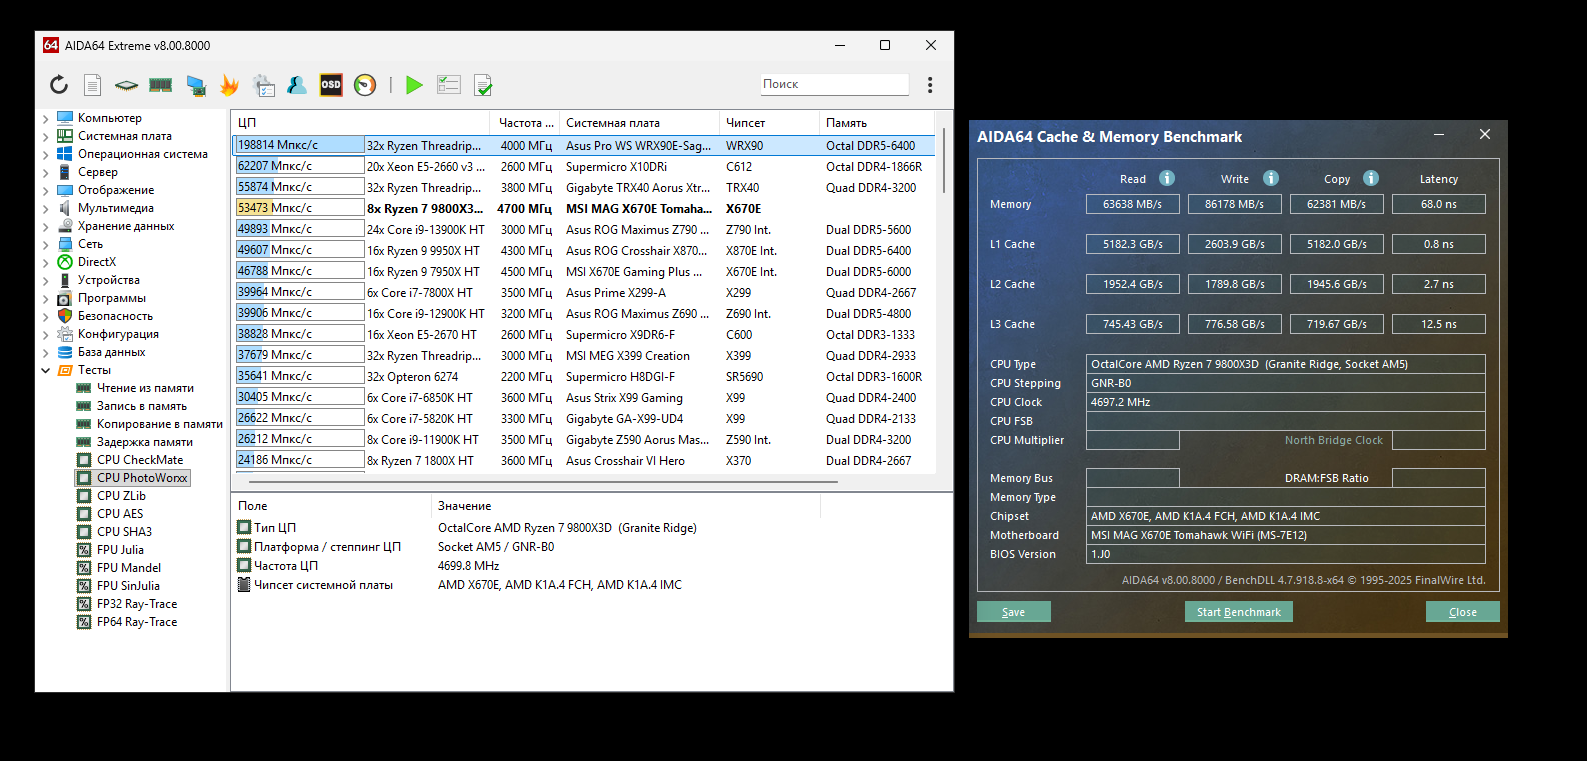This screenshot has height=761, width=1587.
Task: Click the Motherboard value MSI MAG X670E Tomahawk WiFi
Action: (x=1285, y=535)
